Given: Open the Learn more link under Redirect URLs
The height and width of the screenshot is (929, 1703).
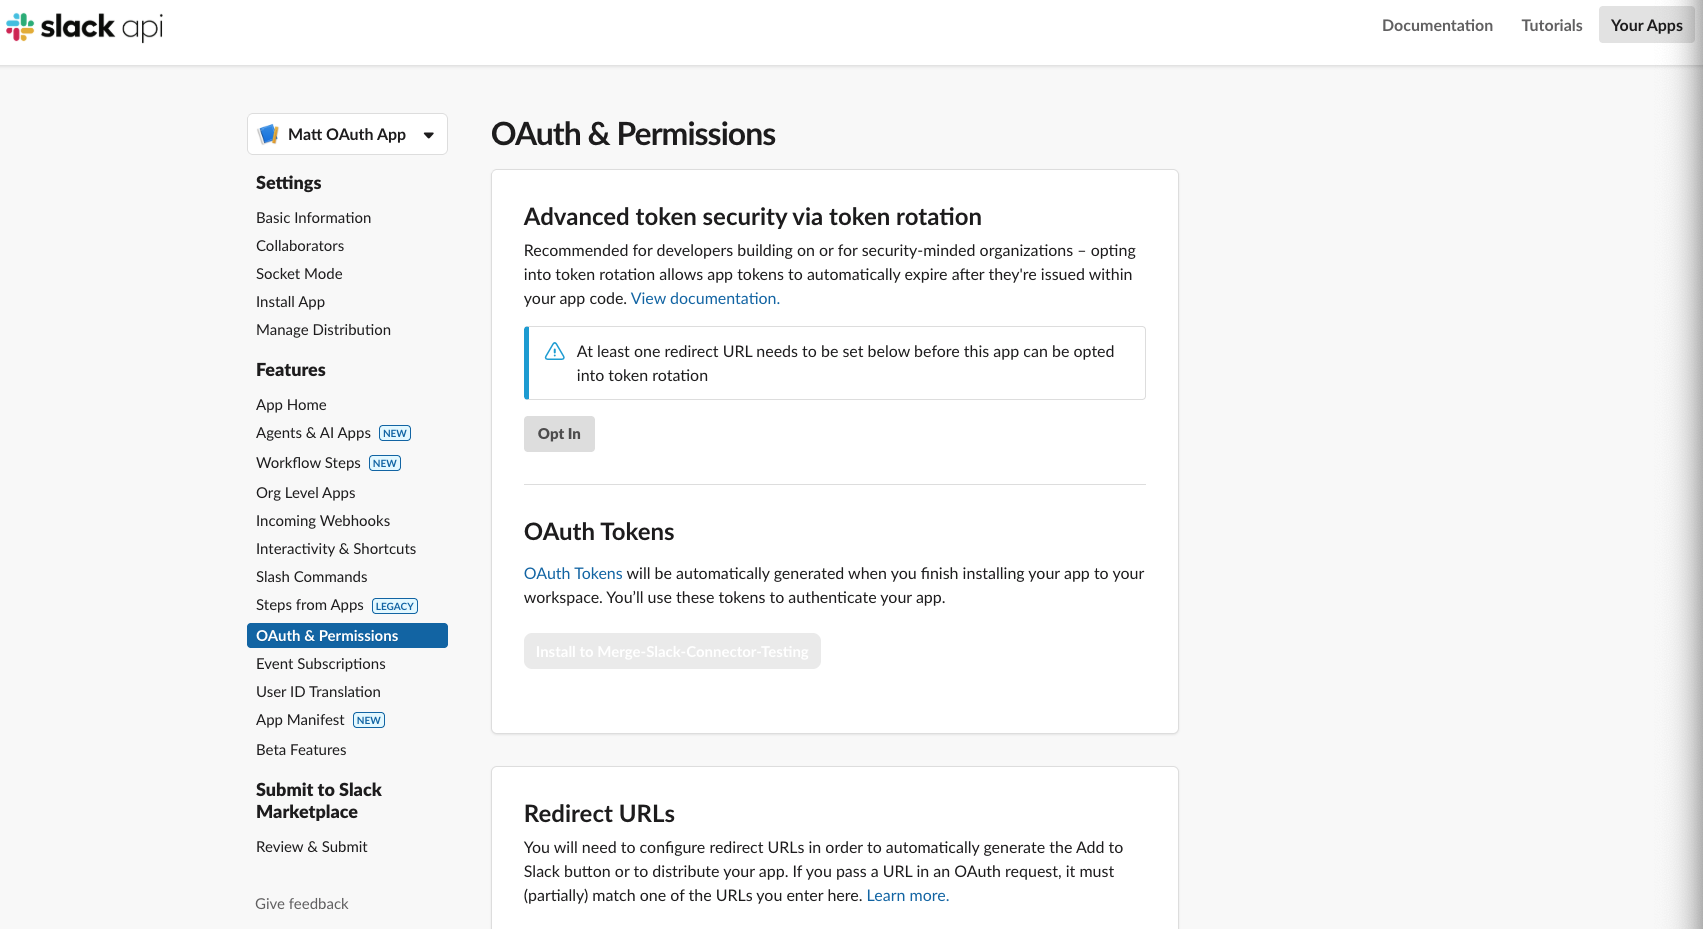Looking at the screenshot, I should tap(908, 895).
